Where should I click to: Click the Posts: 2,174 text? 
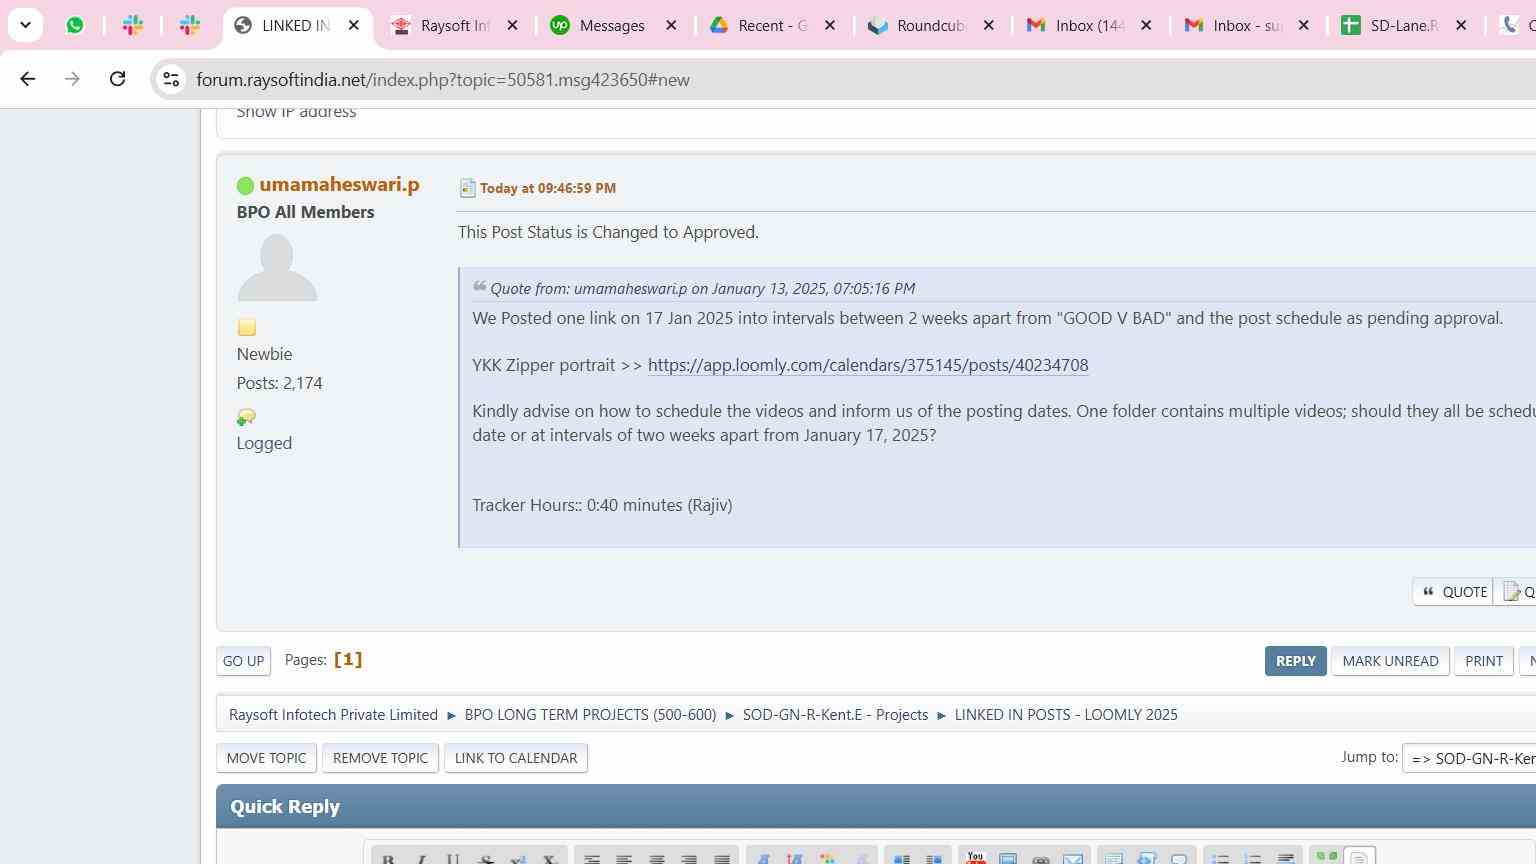pos(279,383)
